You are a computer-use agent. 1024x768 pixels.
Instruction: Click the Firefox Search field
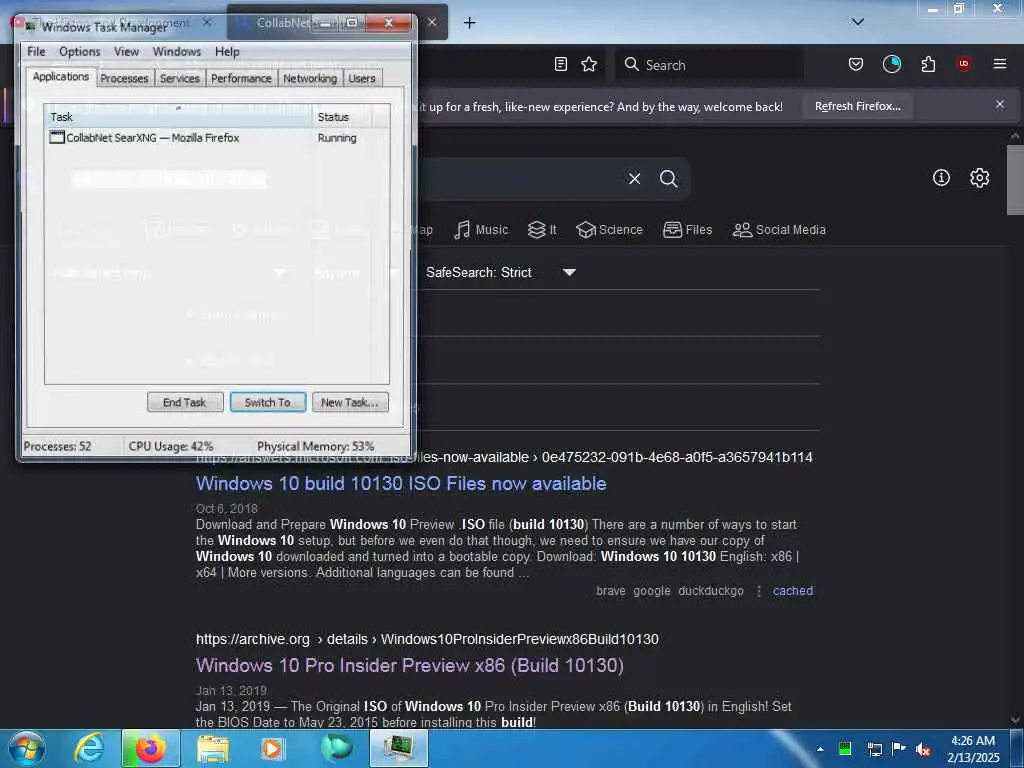pyautogui.click(x=709, y=65)
